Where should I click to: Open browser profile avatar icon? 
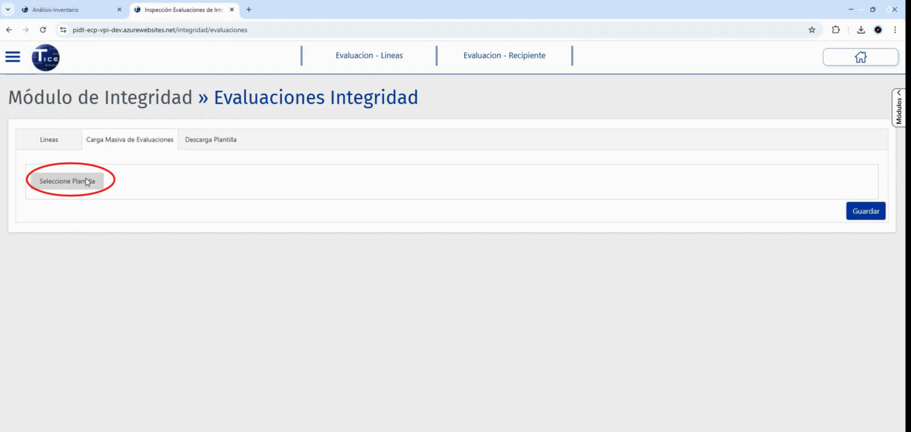[x=878, y=30]
